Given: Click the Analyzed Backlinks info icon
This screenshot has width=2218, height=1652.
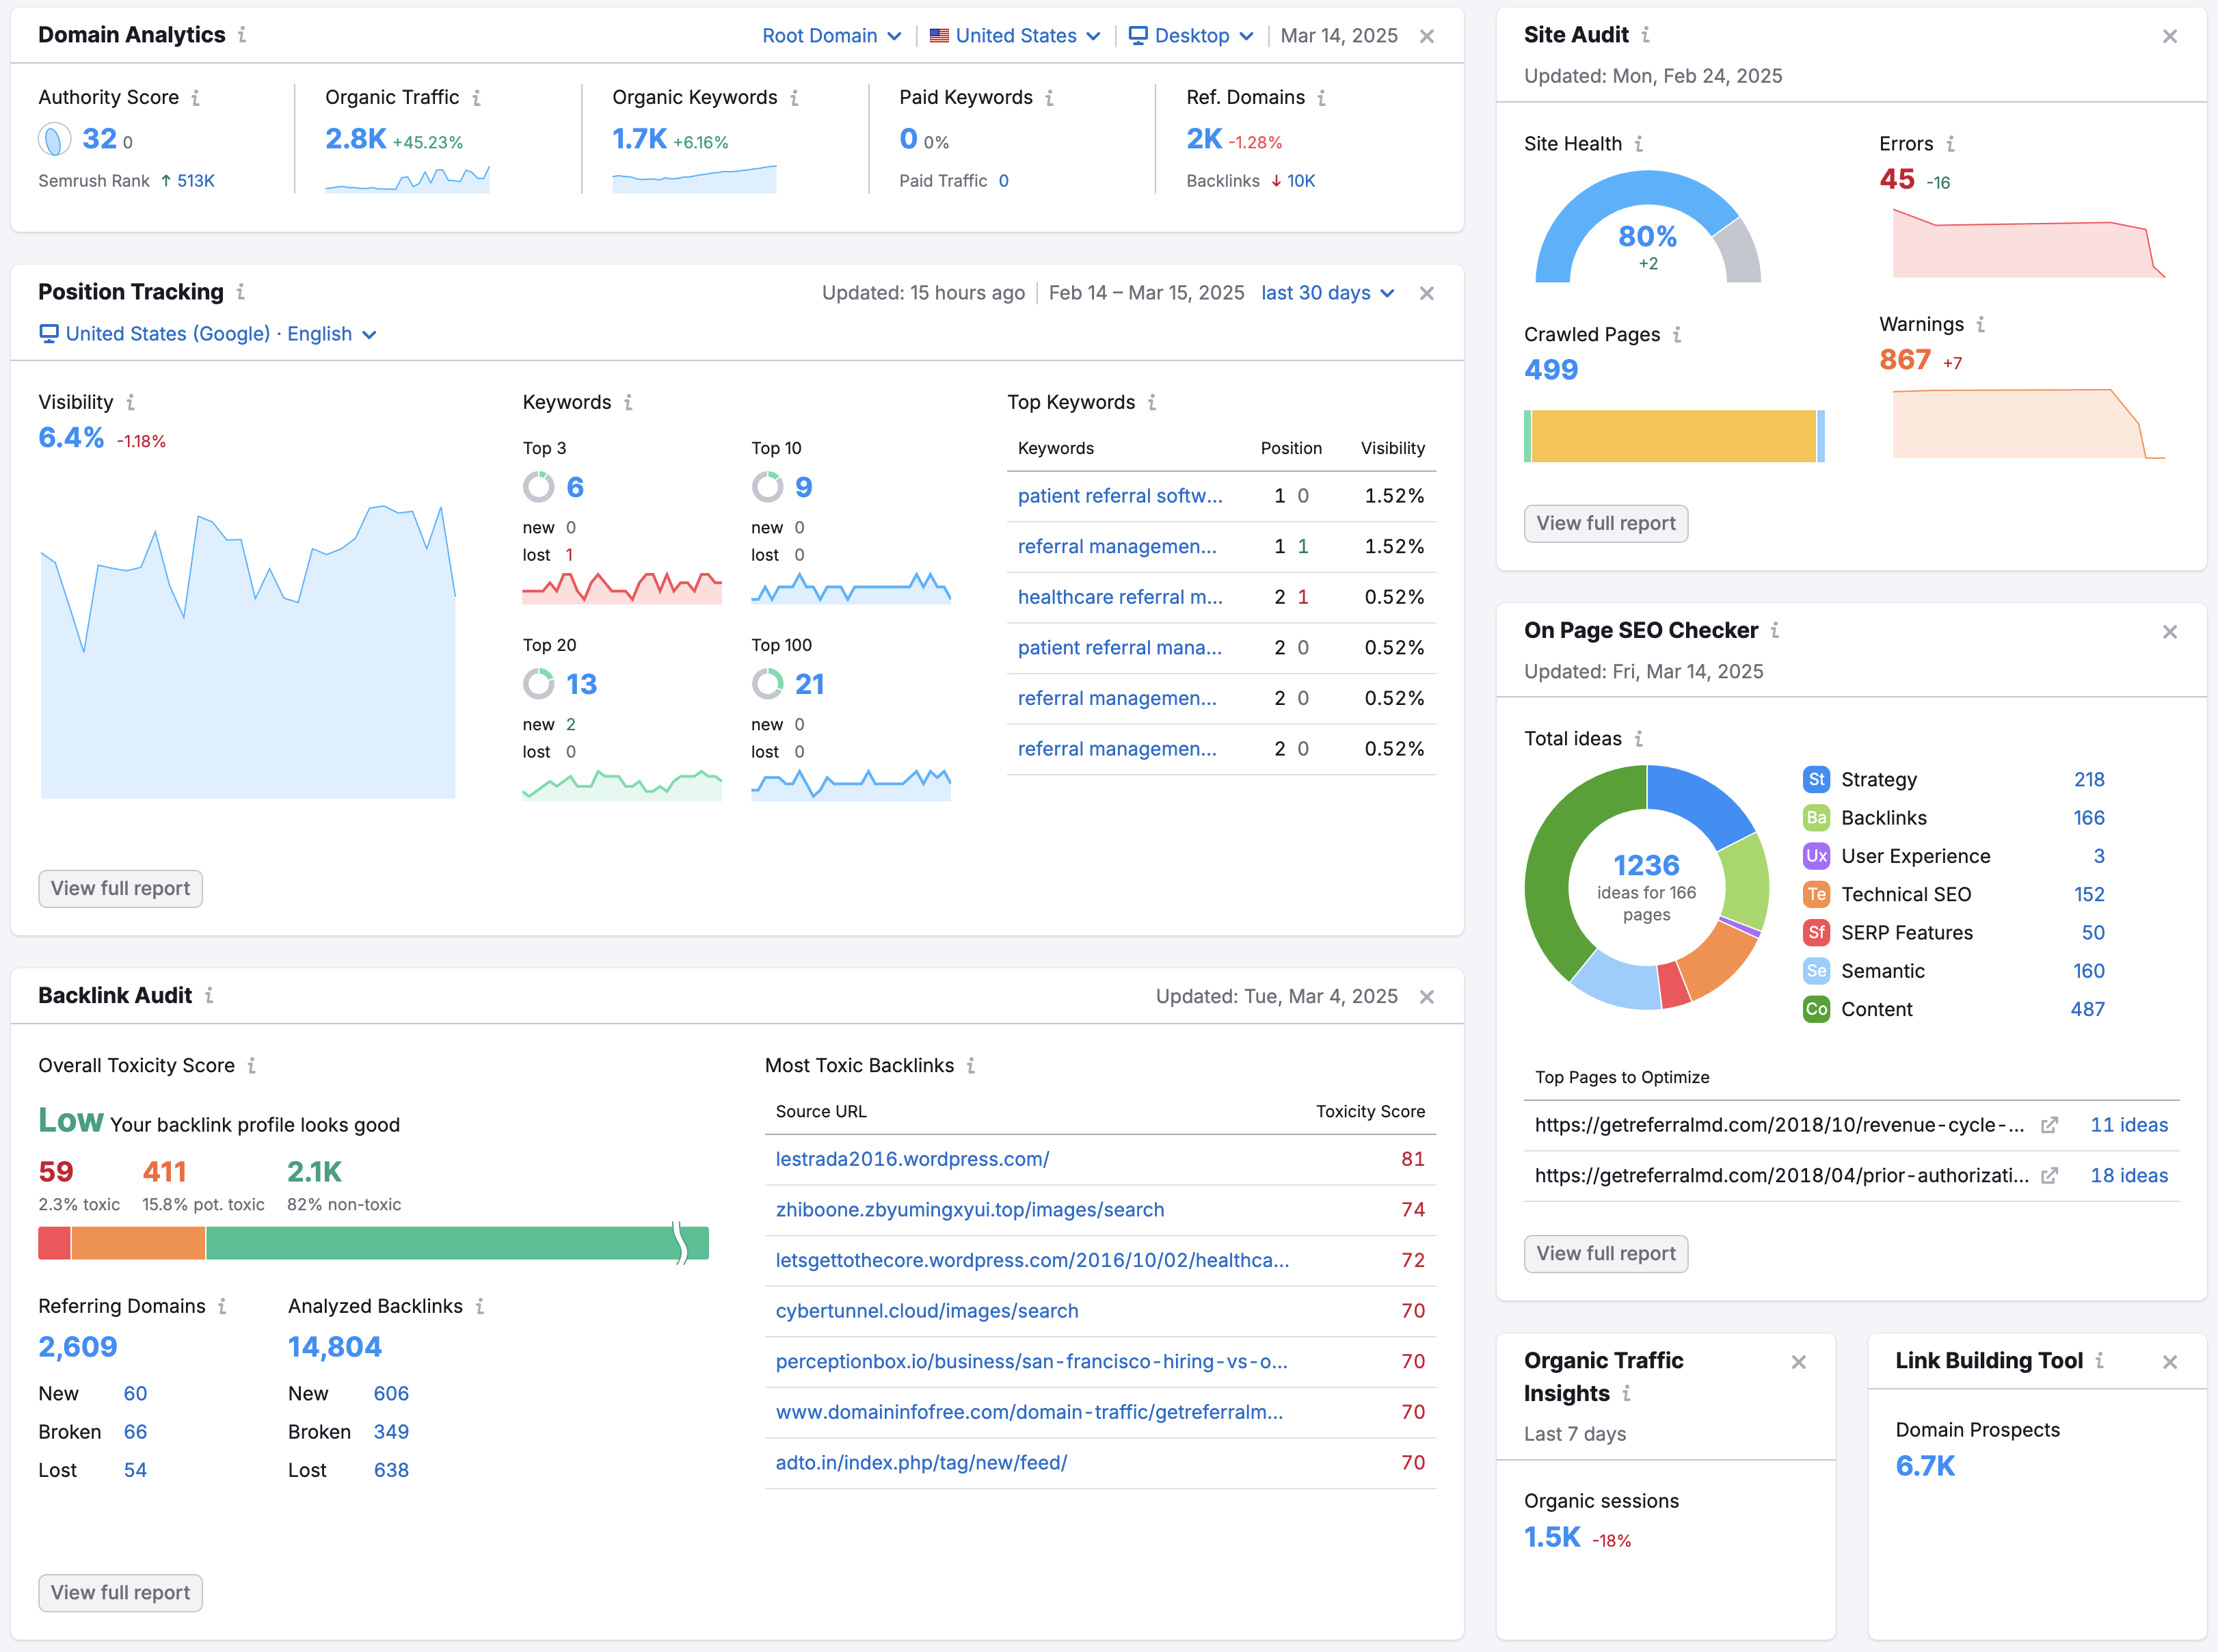Looking at the screenshot, I should (480, 1306).
